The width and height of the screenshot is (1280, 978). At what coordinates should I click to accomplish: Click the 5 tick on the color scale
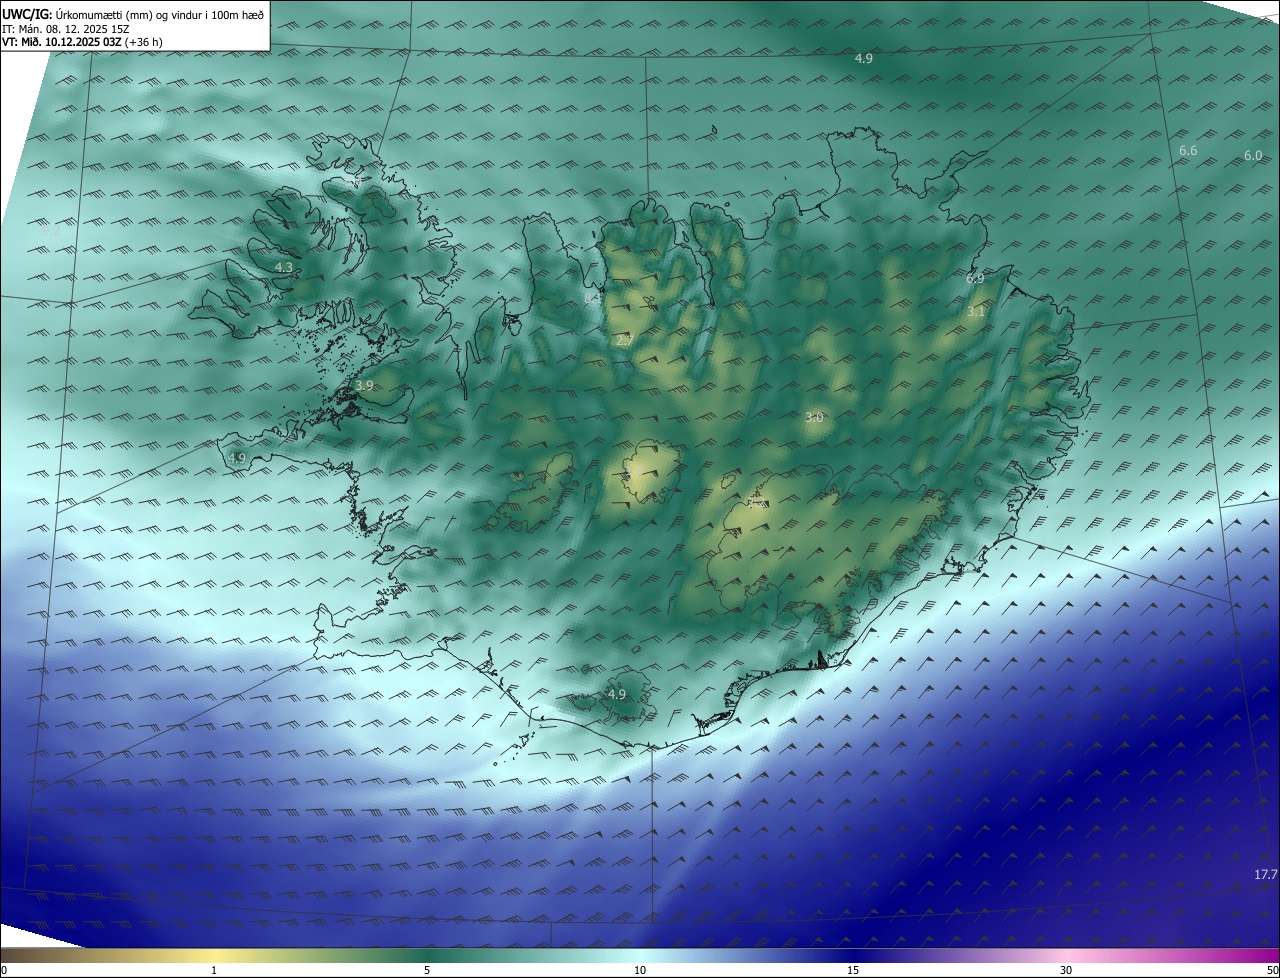(427, 970)
